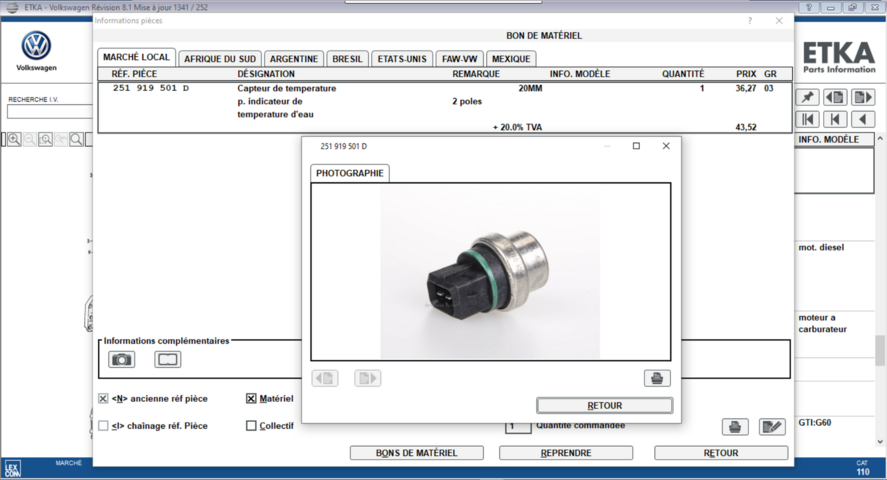Viewport: 887px width, 480px height.
Task: Step back with the single-bar left arrow
Action: pyautogui.click(x=835, y=119)
